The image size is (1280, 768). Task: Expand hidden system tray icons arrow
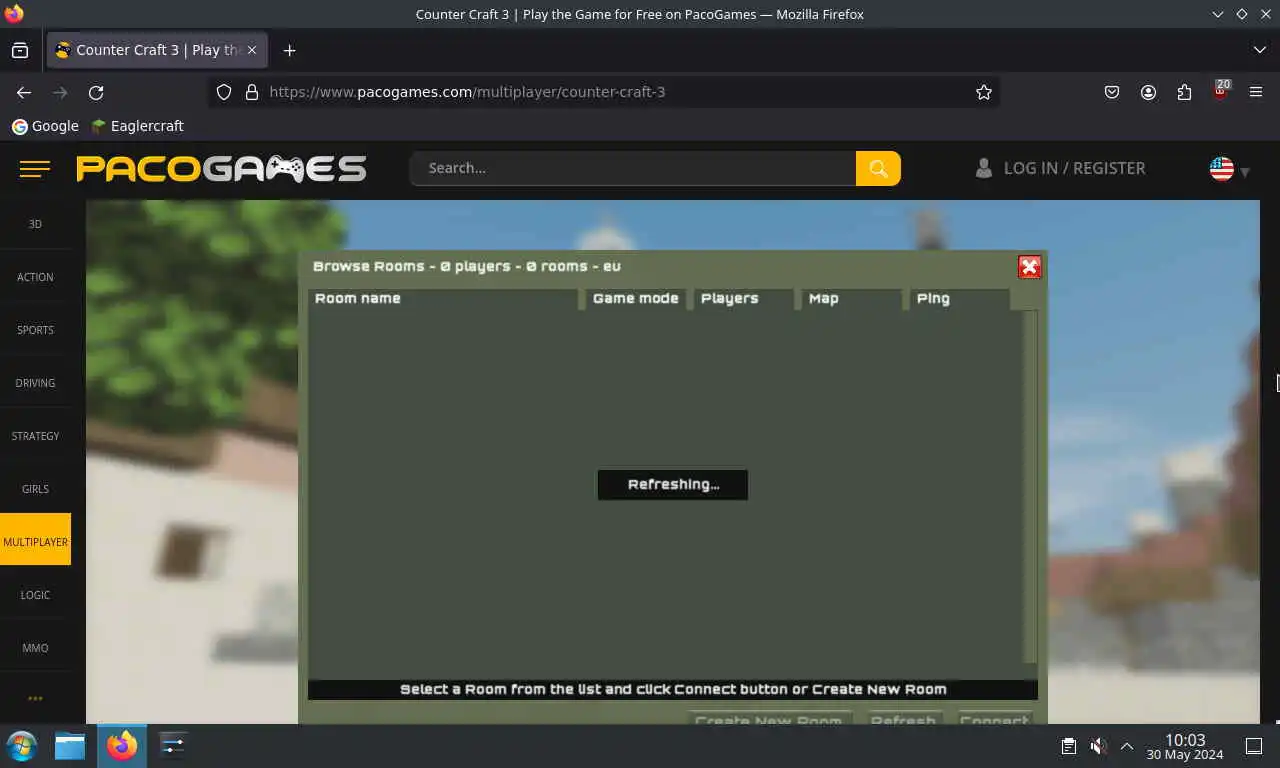click(1126, 746)
